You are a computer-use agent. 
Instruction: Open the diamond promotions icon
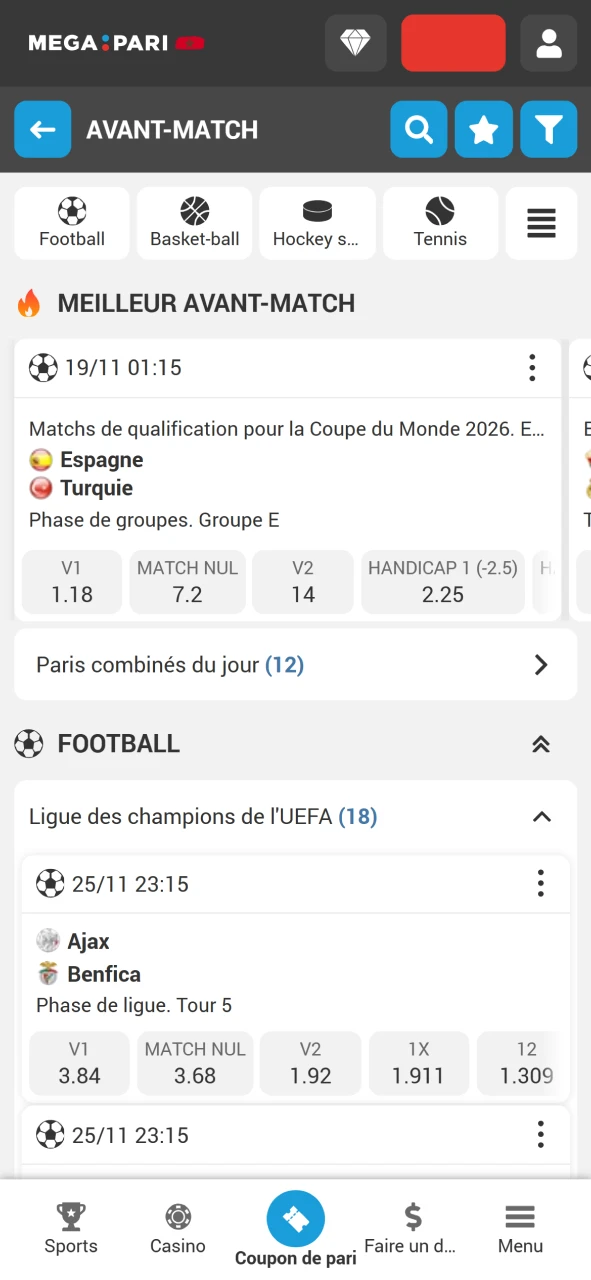pyautogui.click(x=355, y=42)
